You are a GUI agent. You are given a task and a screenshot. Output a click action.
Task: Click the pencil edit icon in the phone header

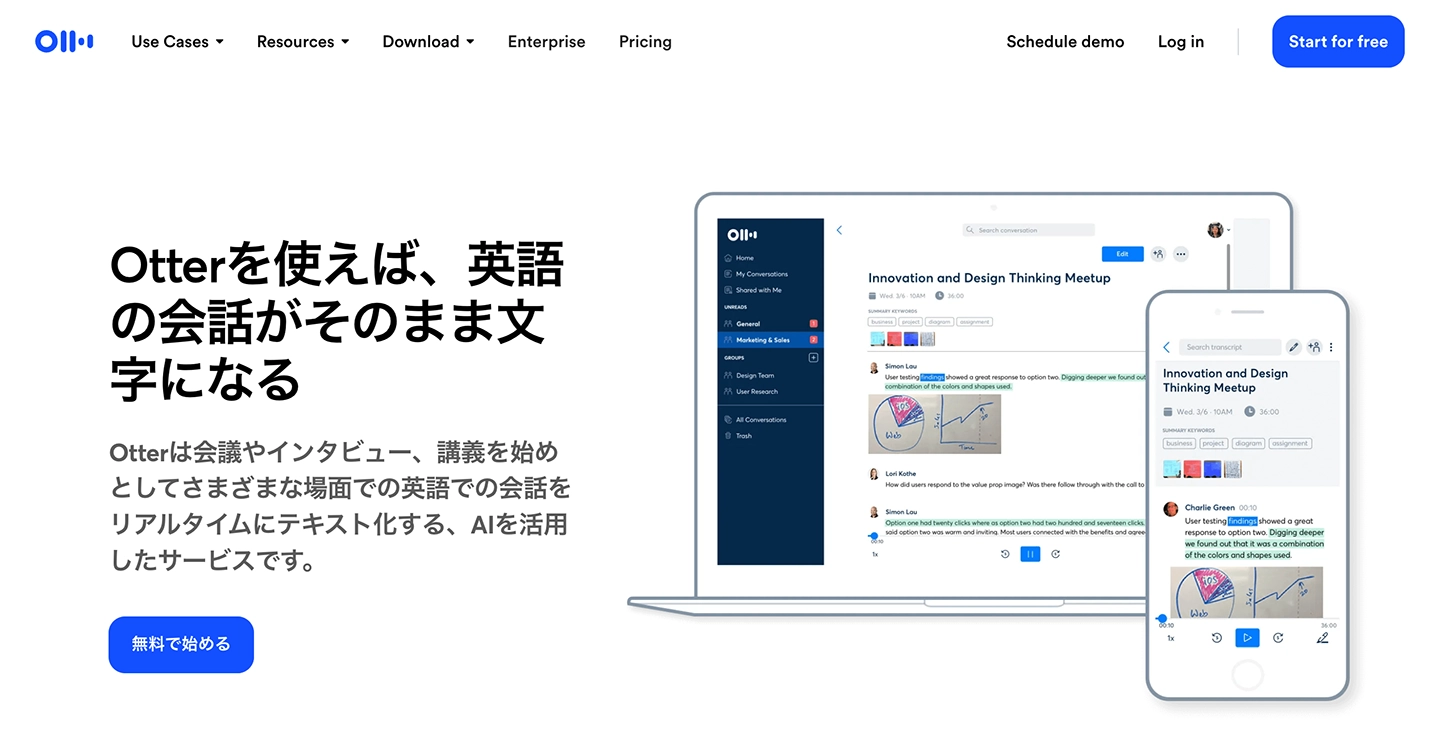[1293, 347]
